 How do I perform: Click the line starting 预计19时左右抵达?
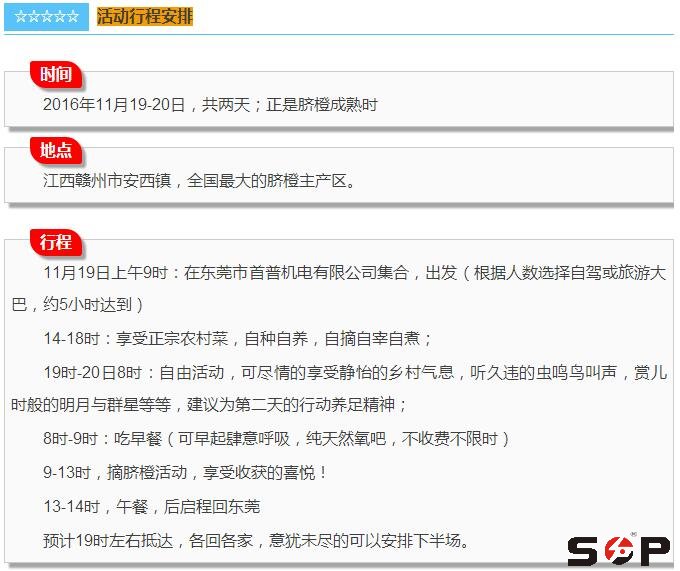coord(256,541)
